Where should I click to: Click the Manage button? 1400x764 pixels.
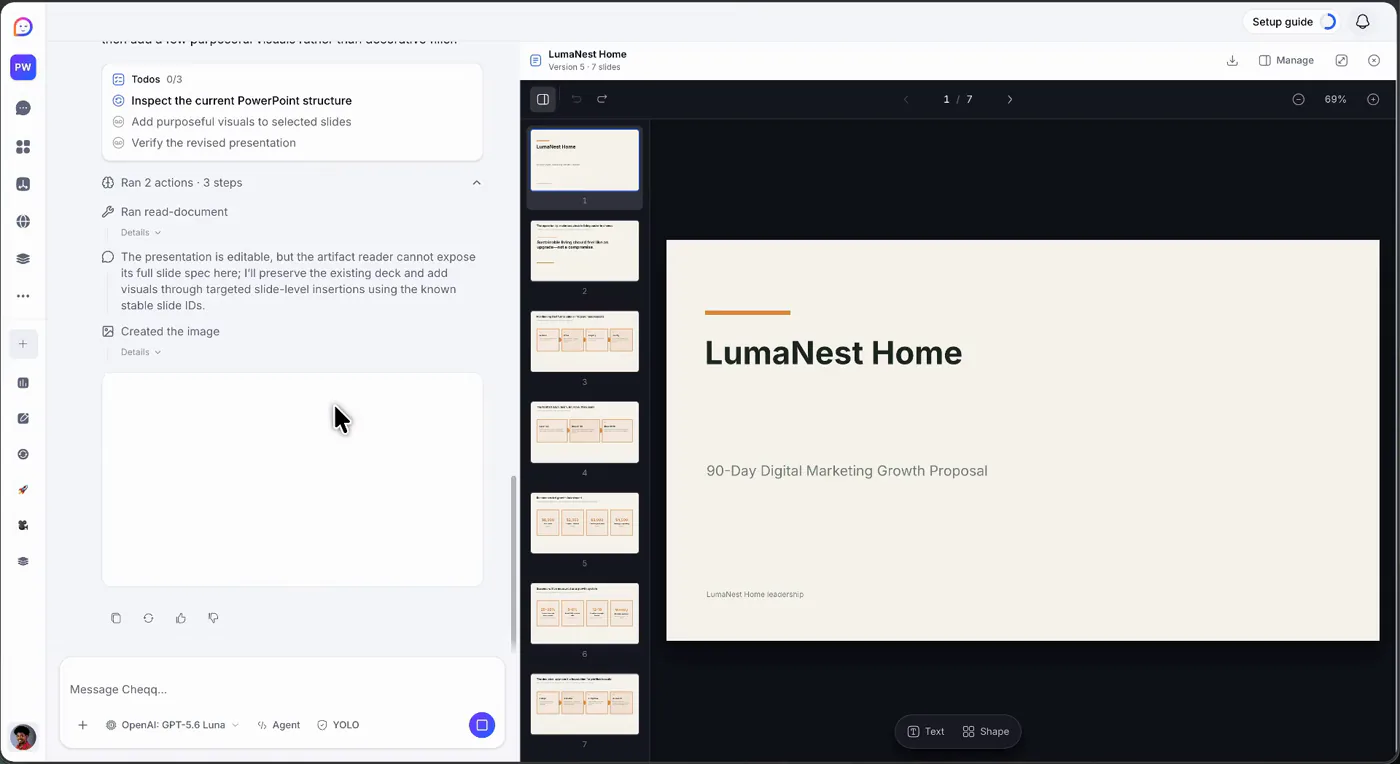click(1286, 60)
